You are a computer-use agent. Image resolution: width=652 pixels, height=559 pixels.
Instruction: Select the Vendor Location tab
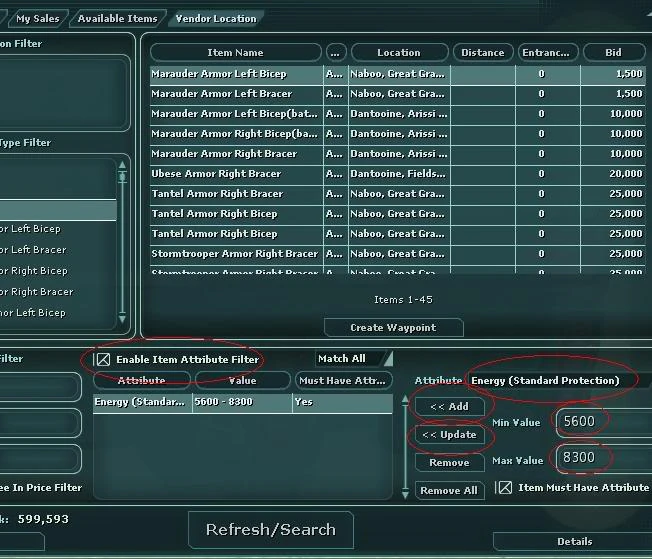coord(216,19)
